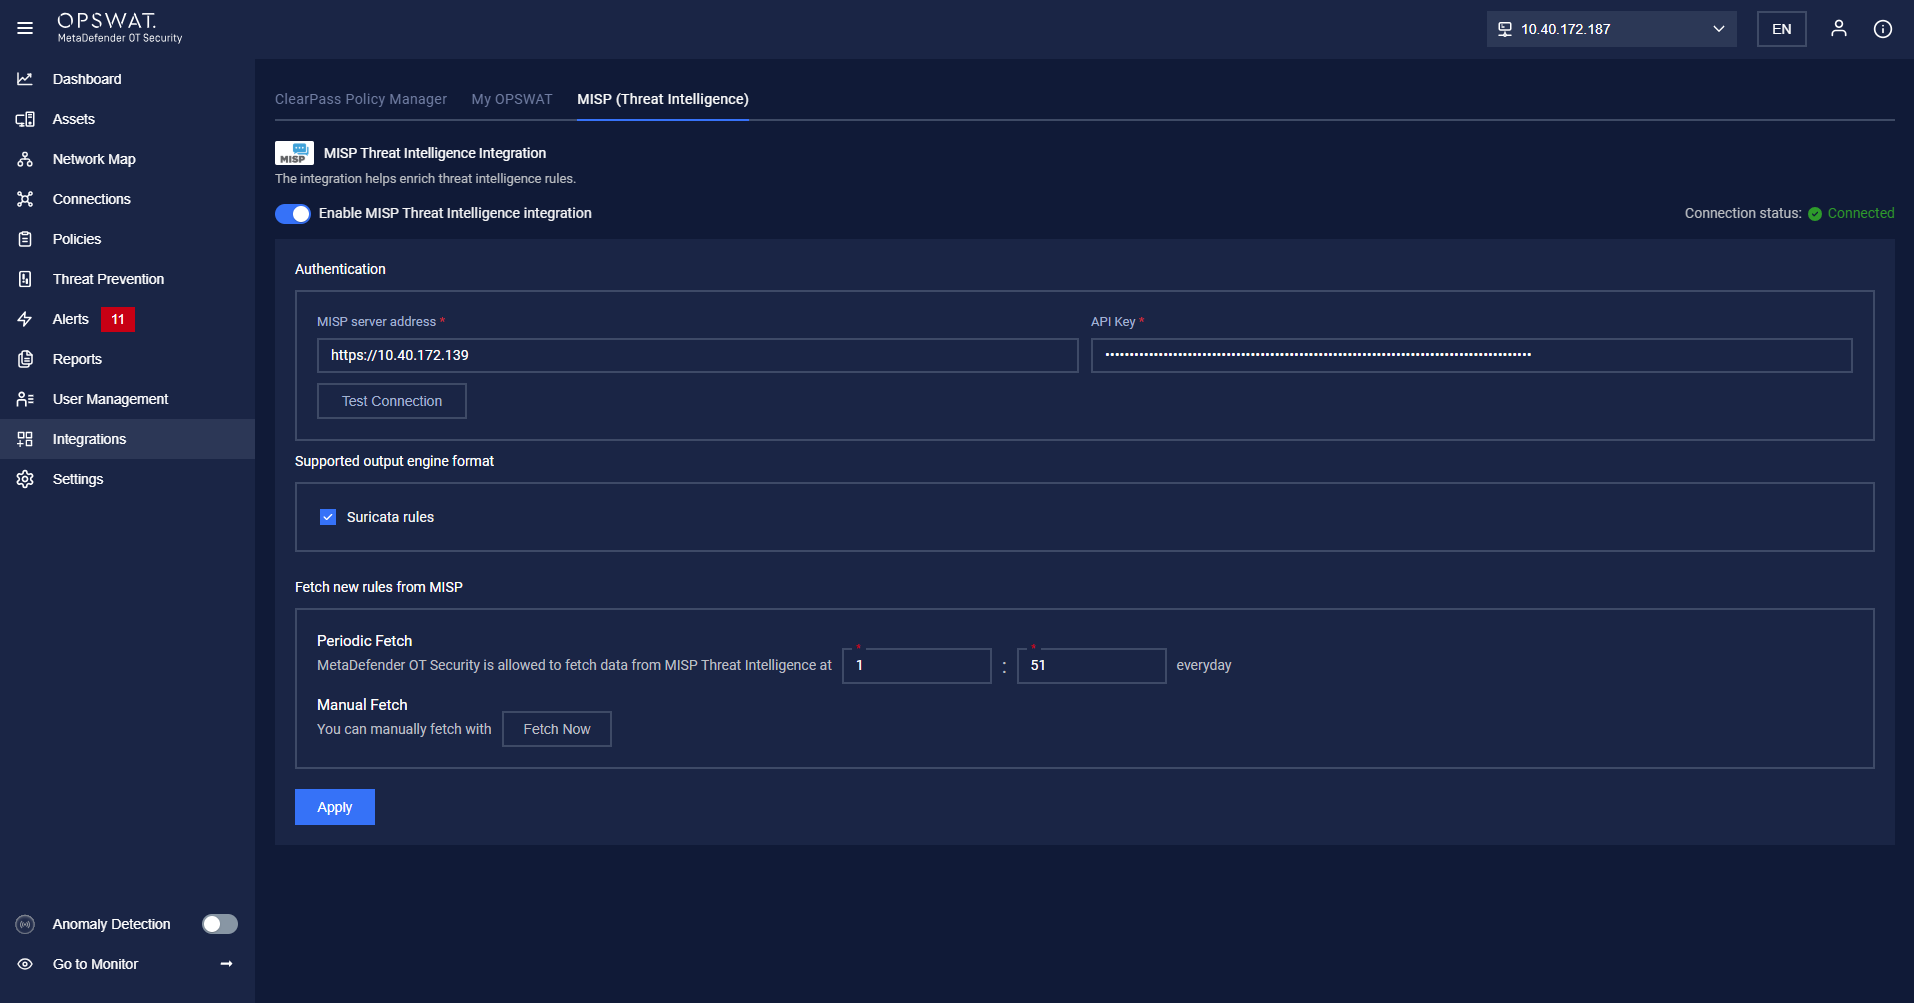Click Fetch new rules from MISP label

tap(379, 587)
